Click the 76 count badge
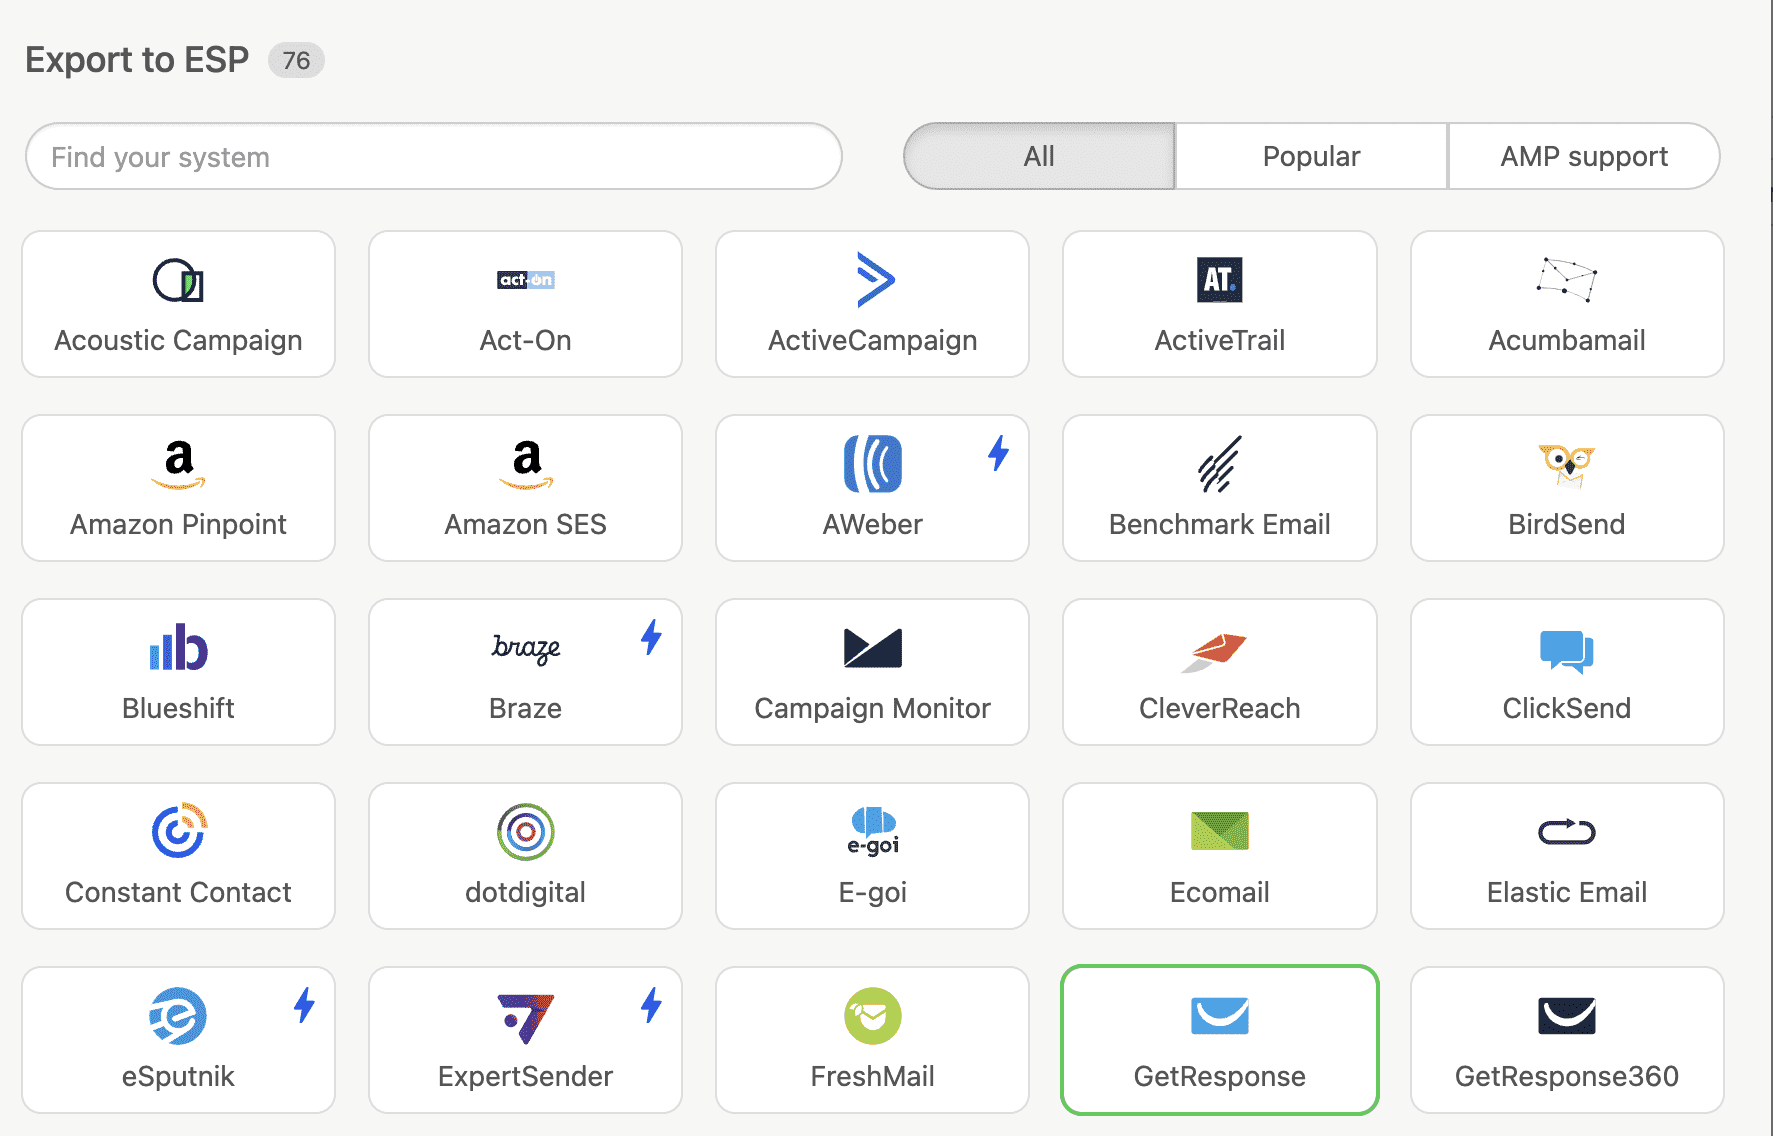This screenshot has width=1773, height=1136. click(296, 61)
